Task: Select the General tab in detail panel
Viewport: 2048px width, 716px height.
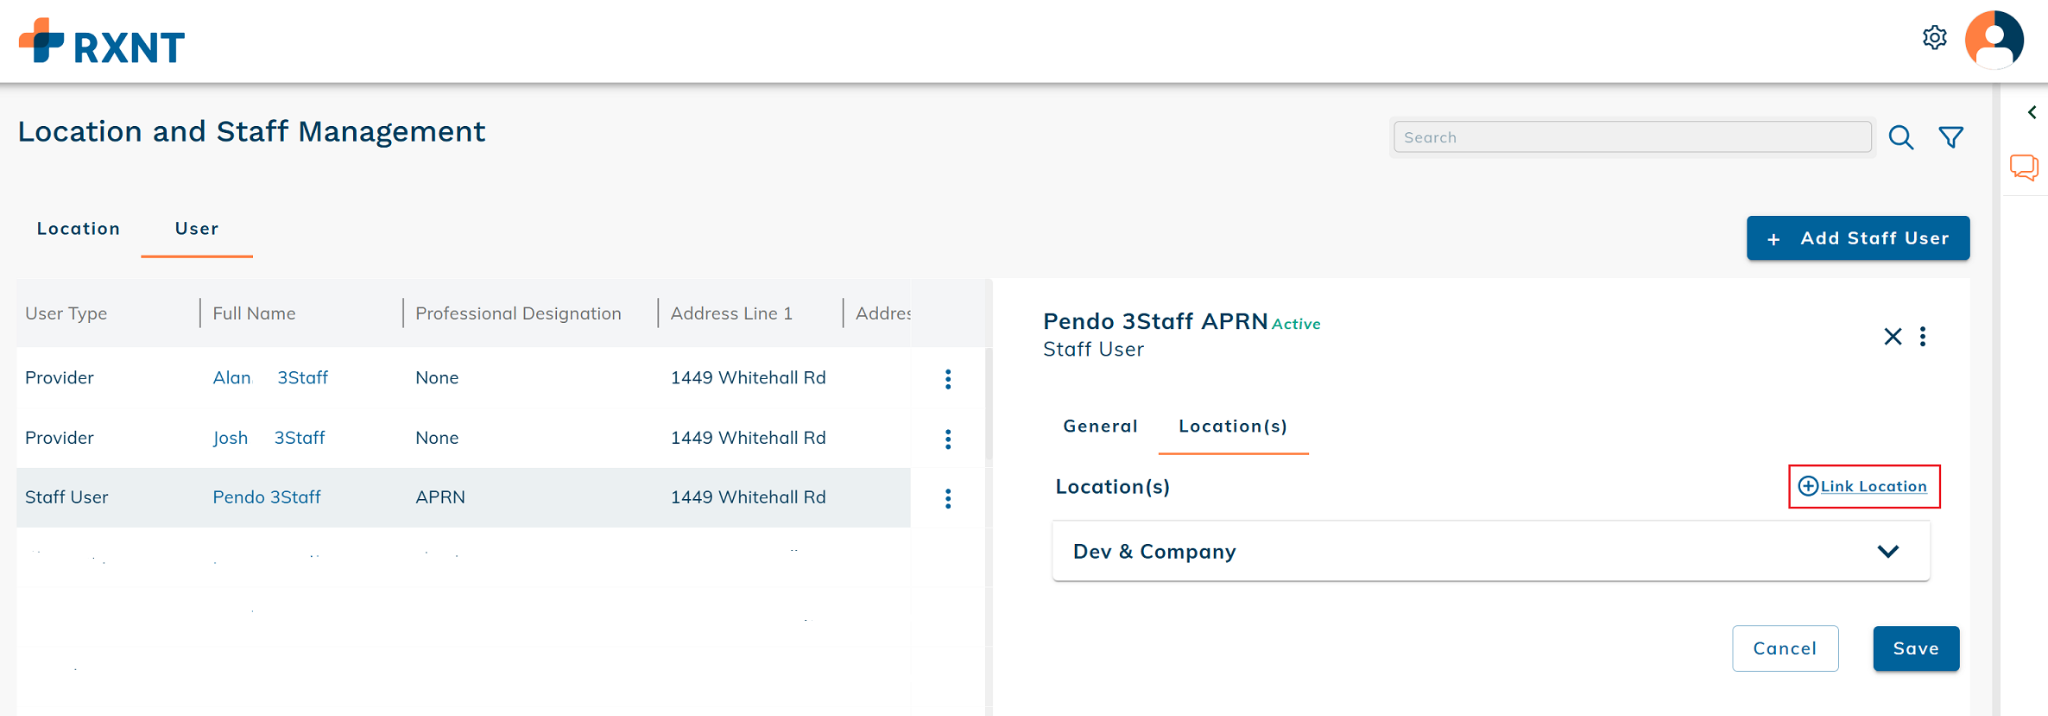Action: point(1100,427)
